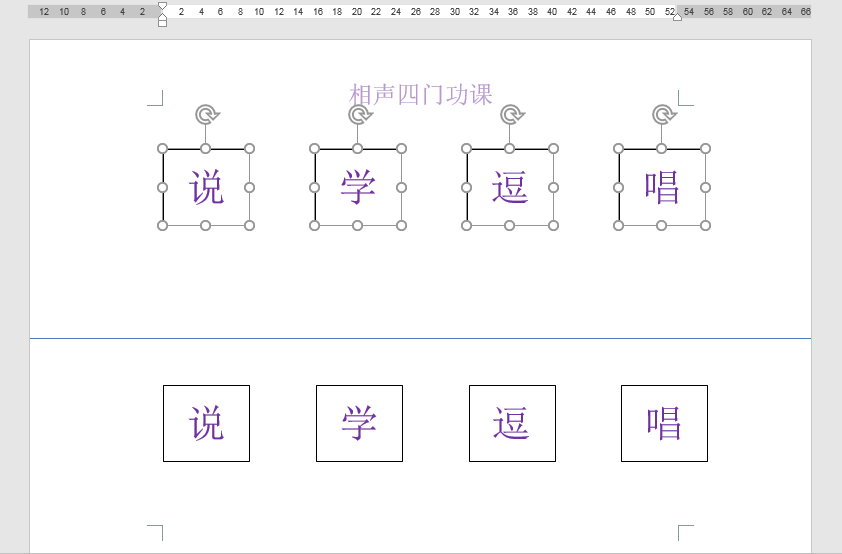The image size is (842, 554).
Task: Select the hanging indent marker on the ruler
Action: [x=162, y=16]
